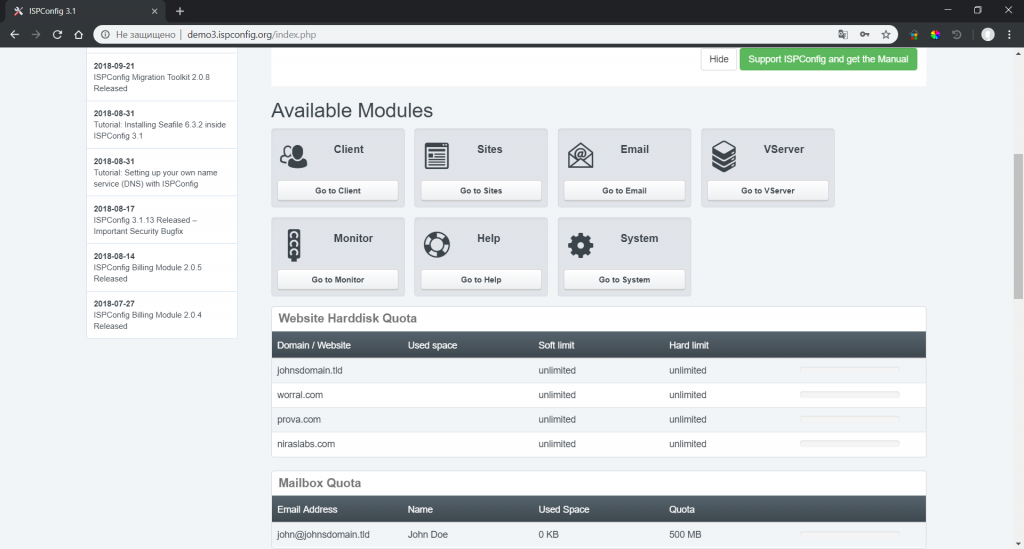Click the Hard limit column header

click(x=688, y=345)
